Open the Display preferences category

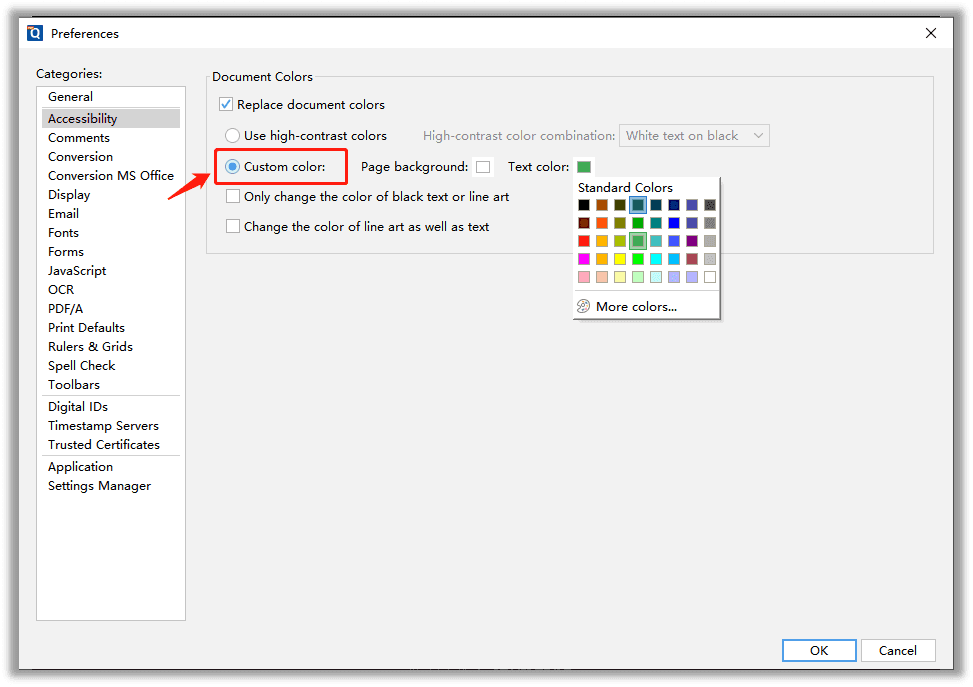pos(68,194)
